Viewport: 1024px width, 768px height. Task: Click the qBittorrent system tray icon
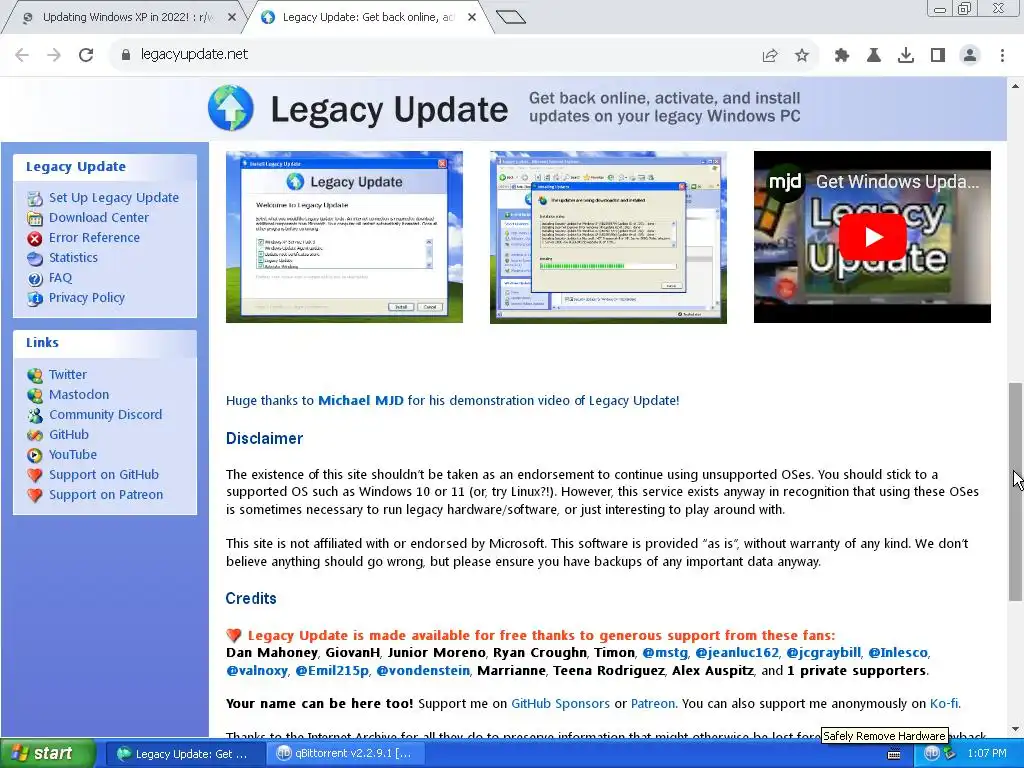tap(932, 754)
